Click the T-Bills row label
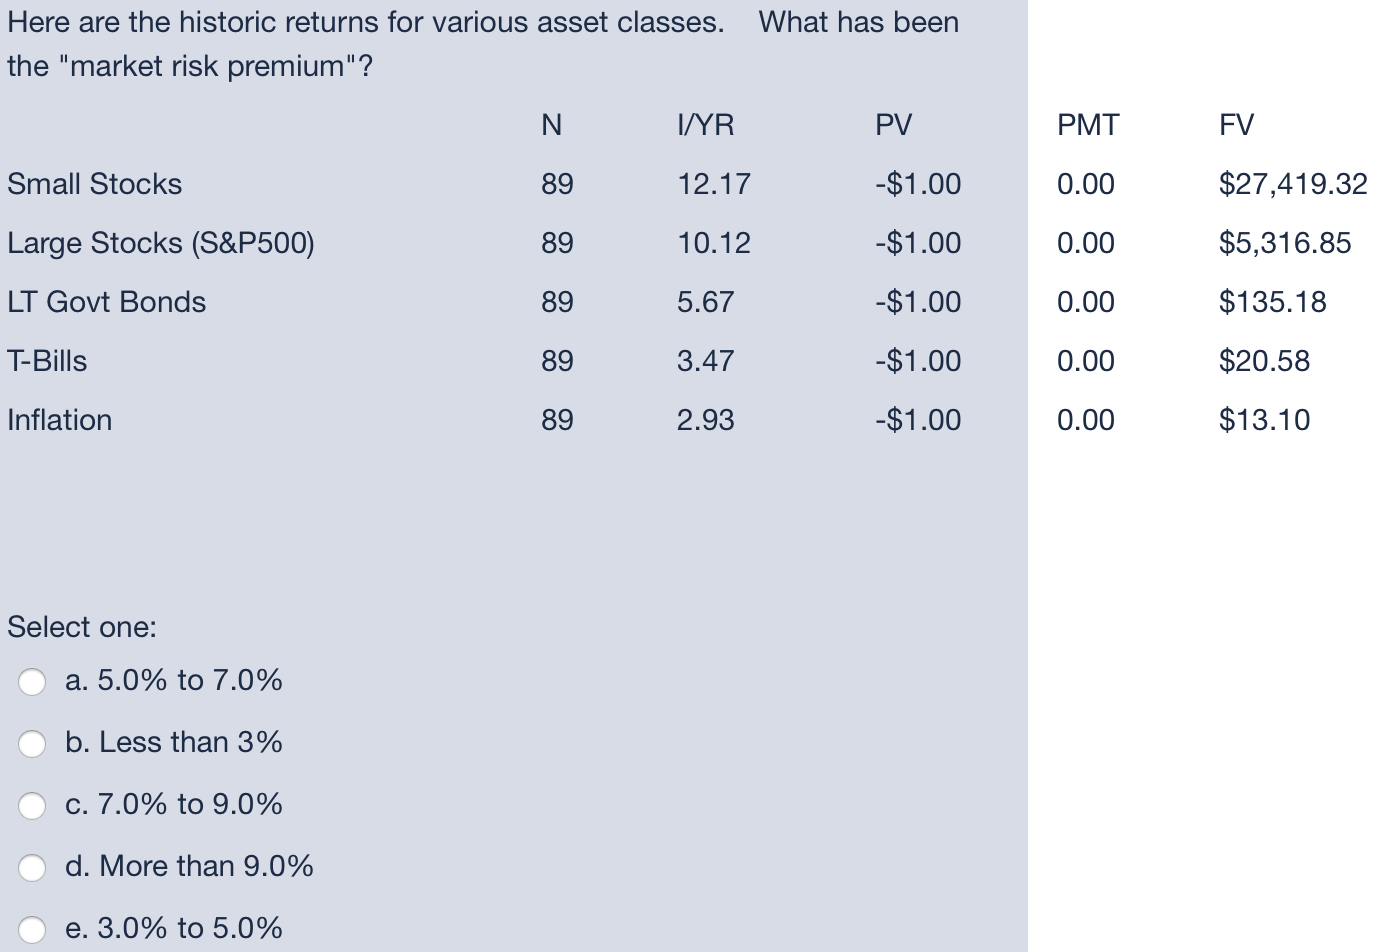The width and height of the screenshot is (1376, 952). 46,361
